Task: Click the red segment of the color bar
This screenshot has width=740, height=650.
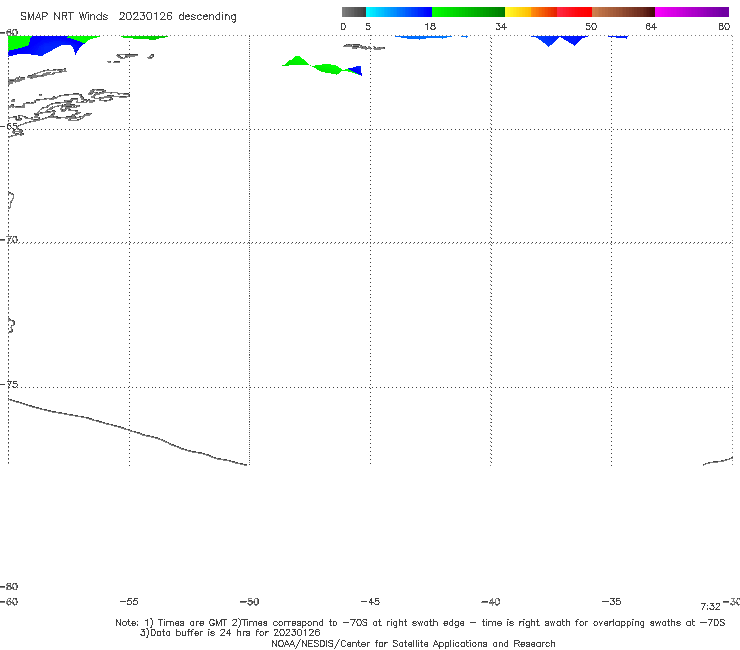Action: tap(574, 12)
